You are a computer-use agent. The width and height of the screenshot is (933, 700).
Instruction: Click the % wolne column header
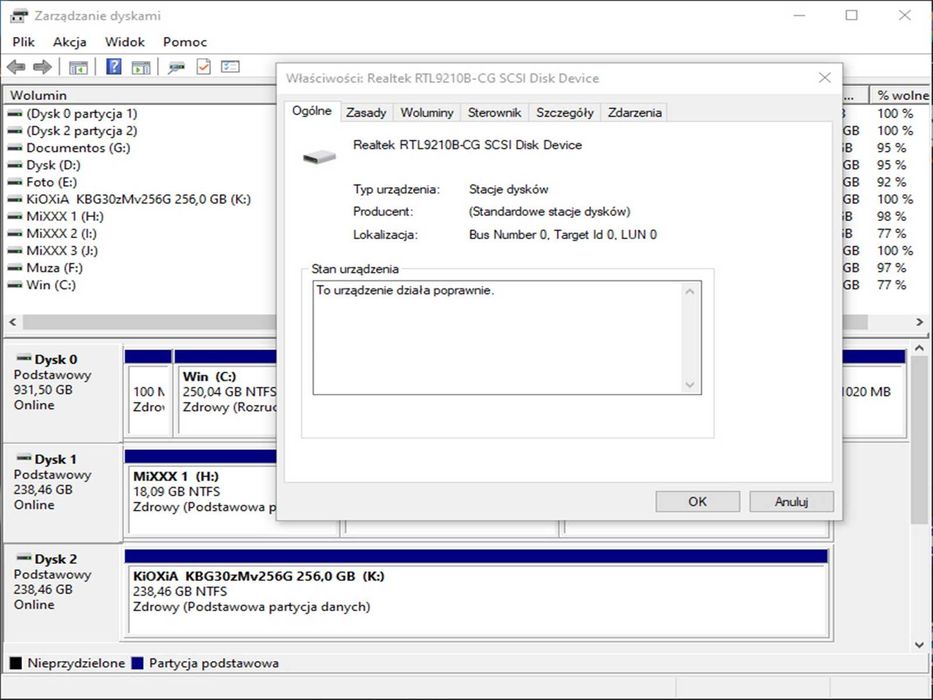tap(901, 95)
